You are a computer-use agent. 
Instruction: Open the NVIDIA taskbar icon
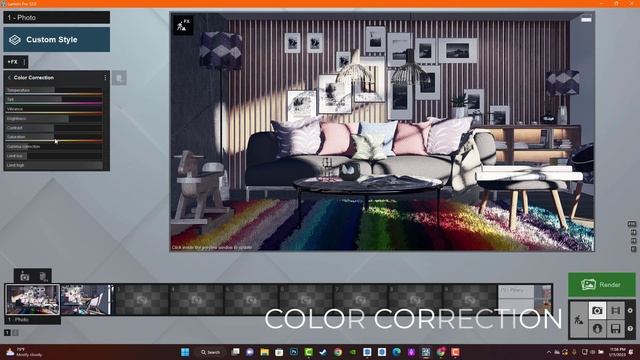pyautogui.click(x=353, y=352)
